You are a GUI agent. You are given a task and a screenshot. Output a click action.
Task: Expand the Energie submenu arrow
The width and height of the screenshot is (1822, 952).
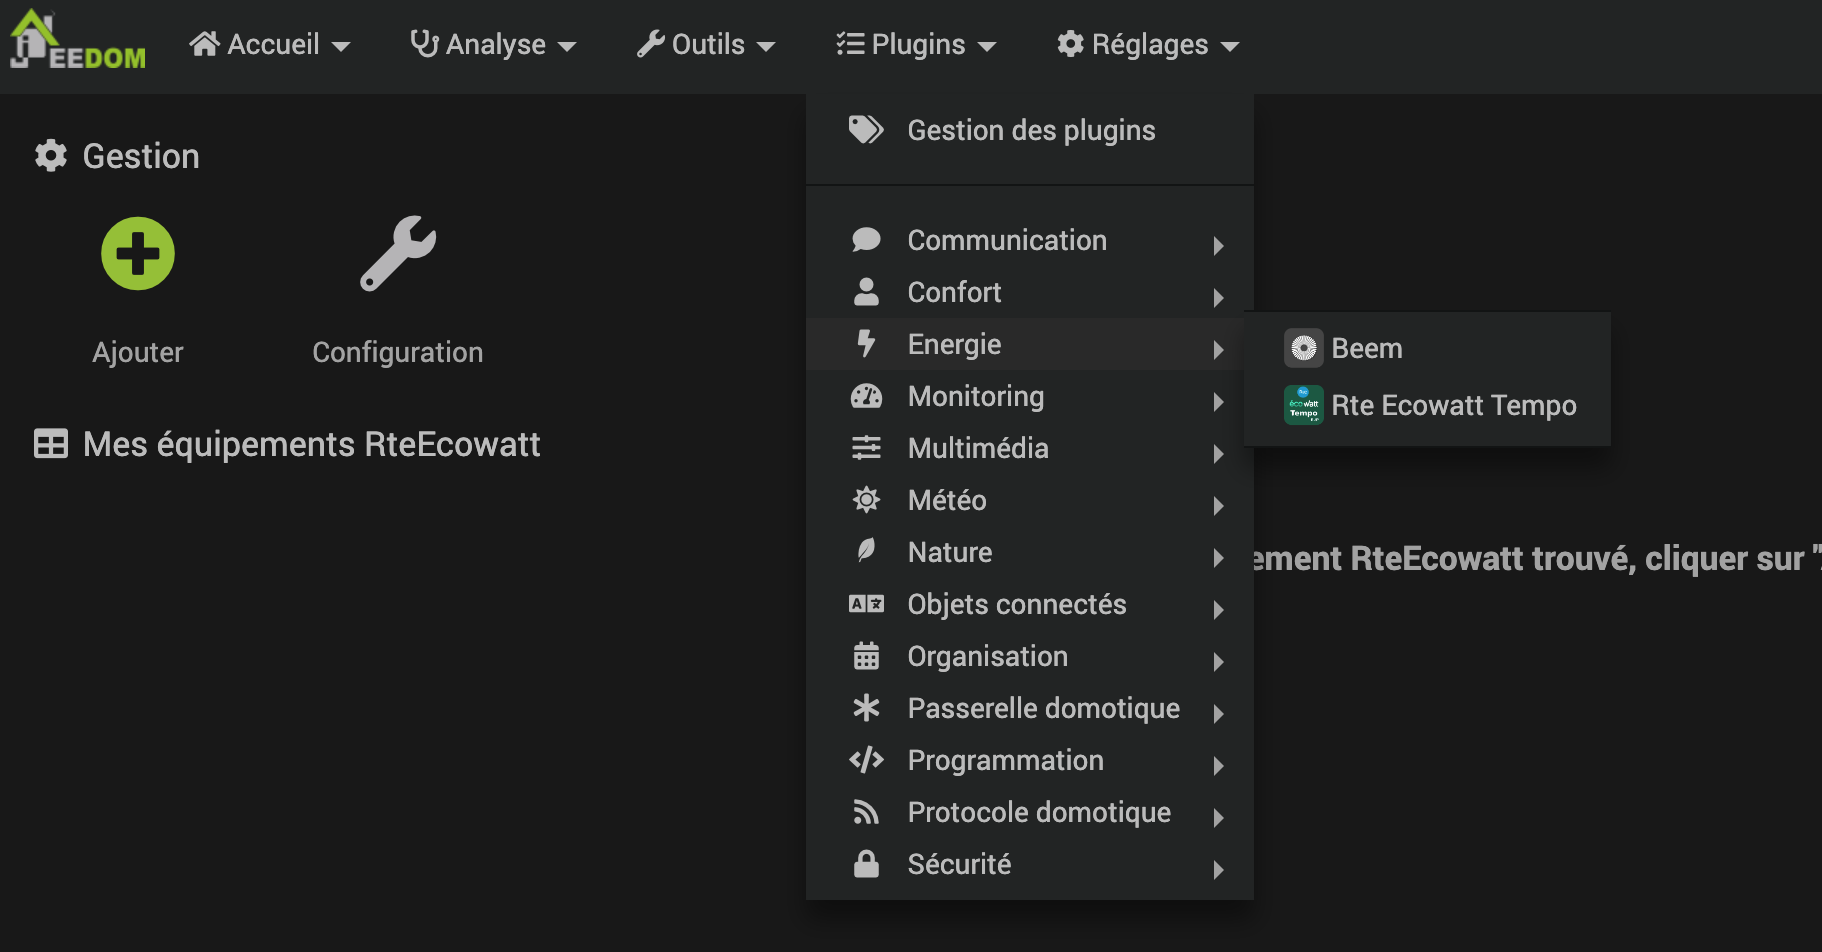click(x=1218, y=349)
